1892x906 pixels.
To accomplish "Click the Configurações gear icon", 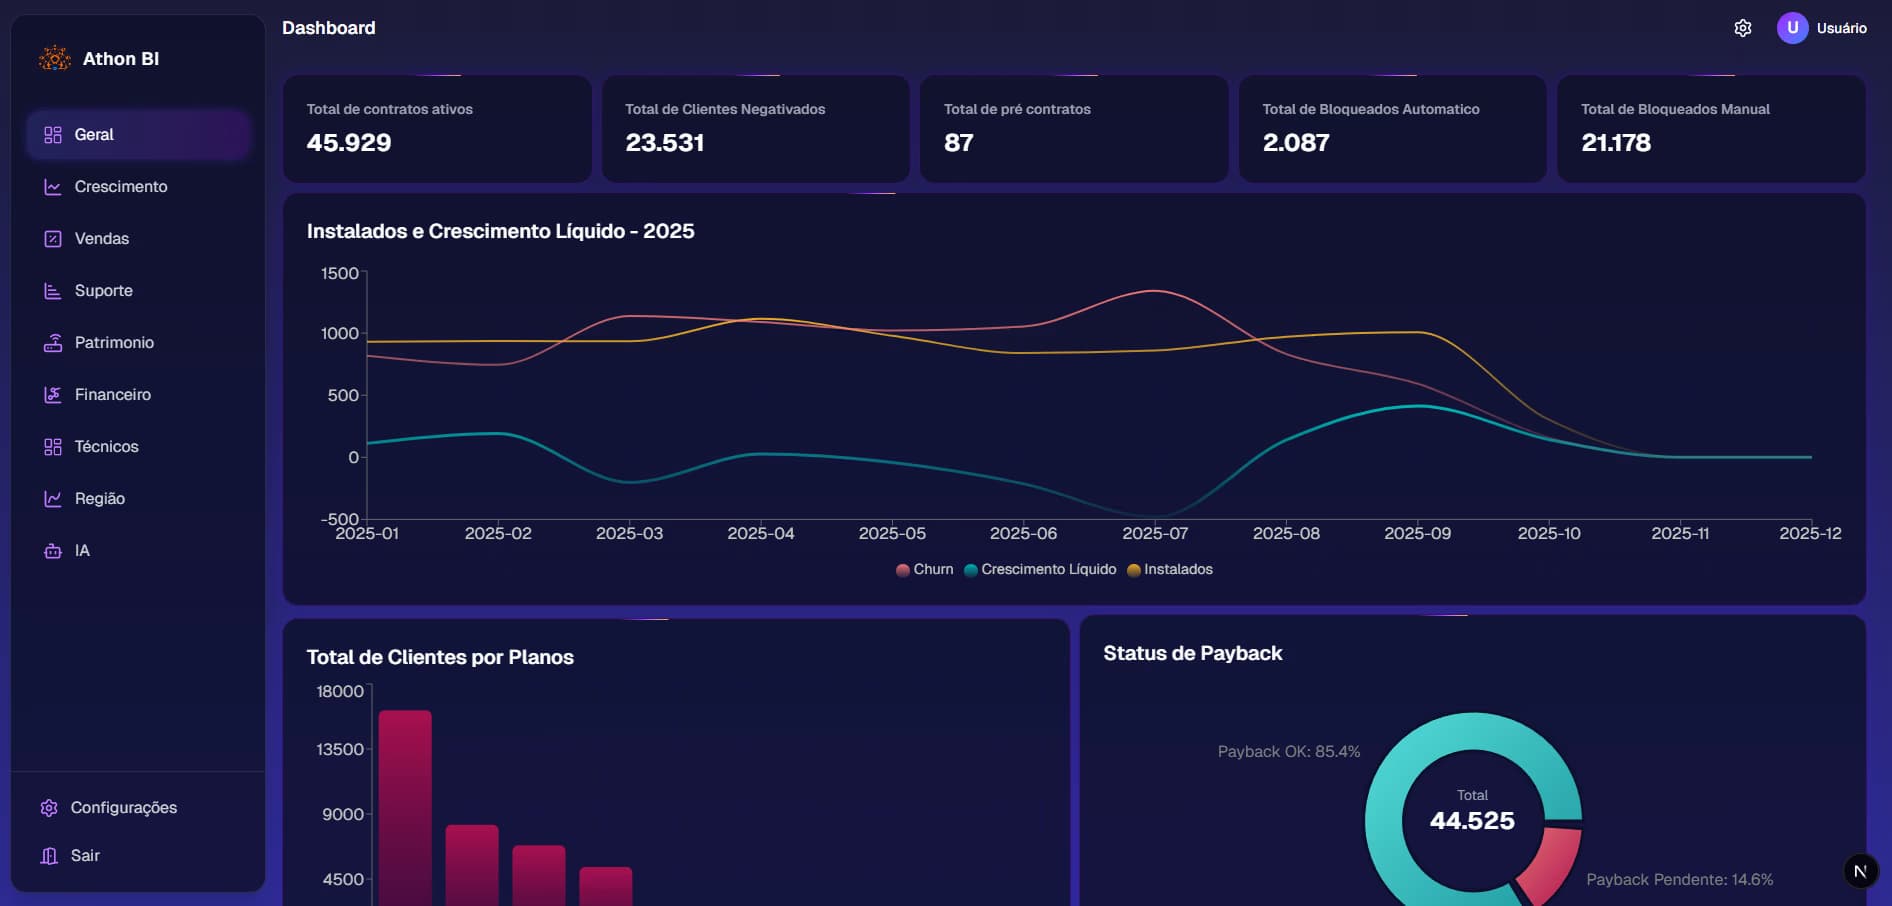I will pos(49,808).
